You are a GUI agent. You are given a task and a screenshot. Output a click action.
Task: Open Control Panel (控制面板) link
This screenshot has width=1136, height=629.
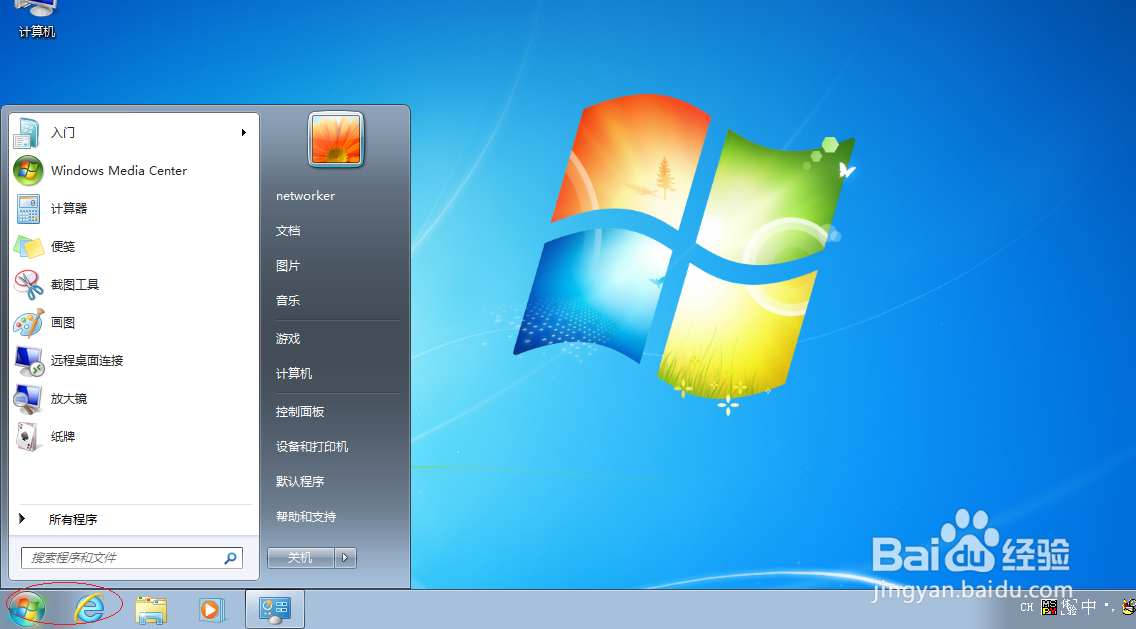click(x=300, y=412)
